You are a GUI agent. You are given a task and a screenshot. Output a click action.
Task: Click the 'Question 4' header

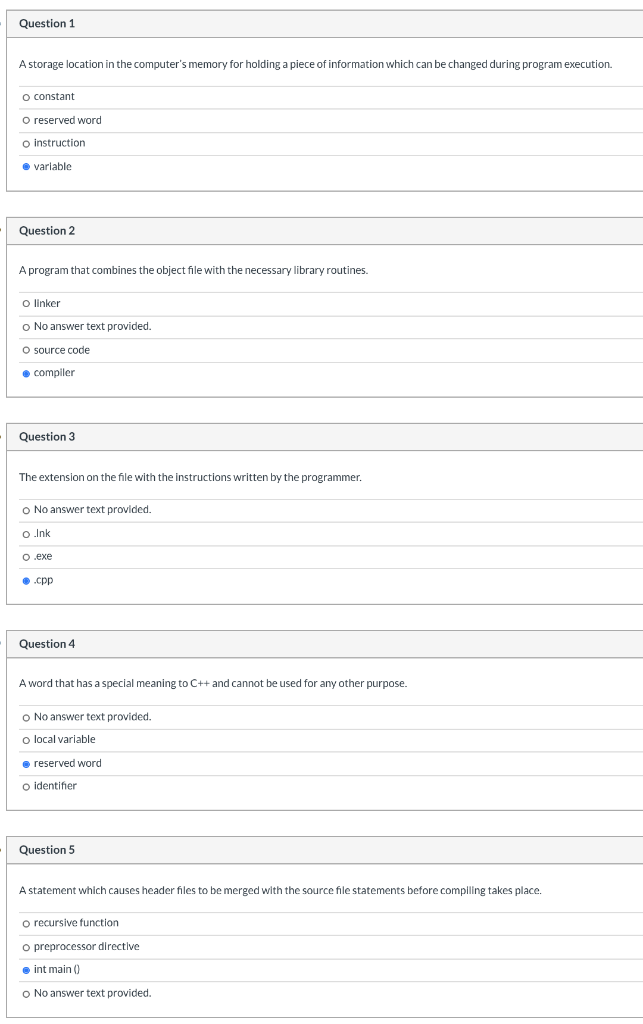click(47, 644)
